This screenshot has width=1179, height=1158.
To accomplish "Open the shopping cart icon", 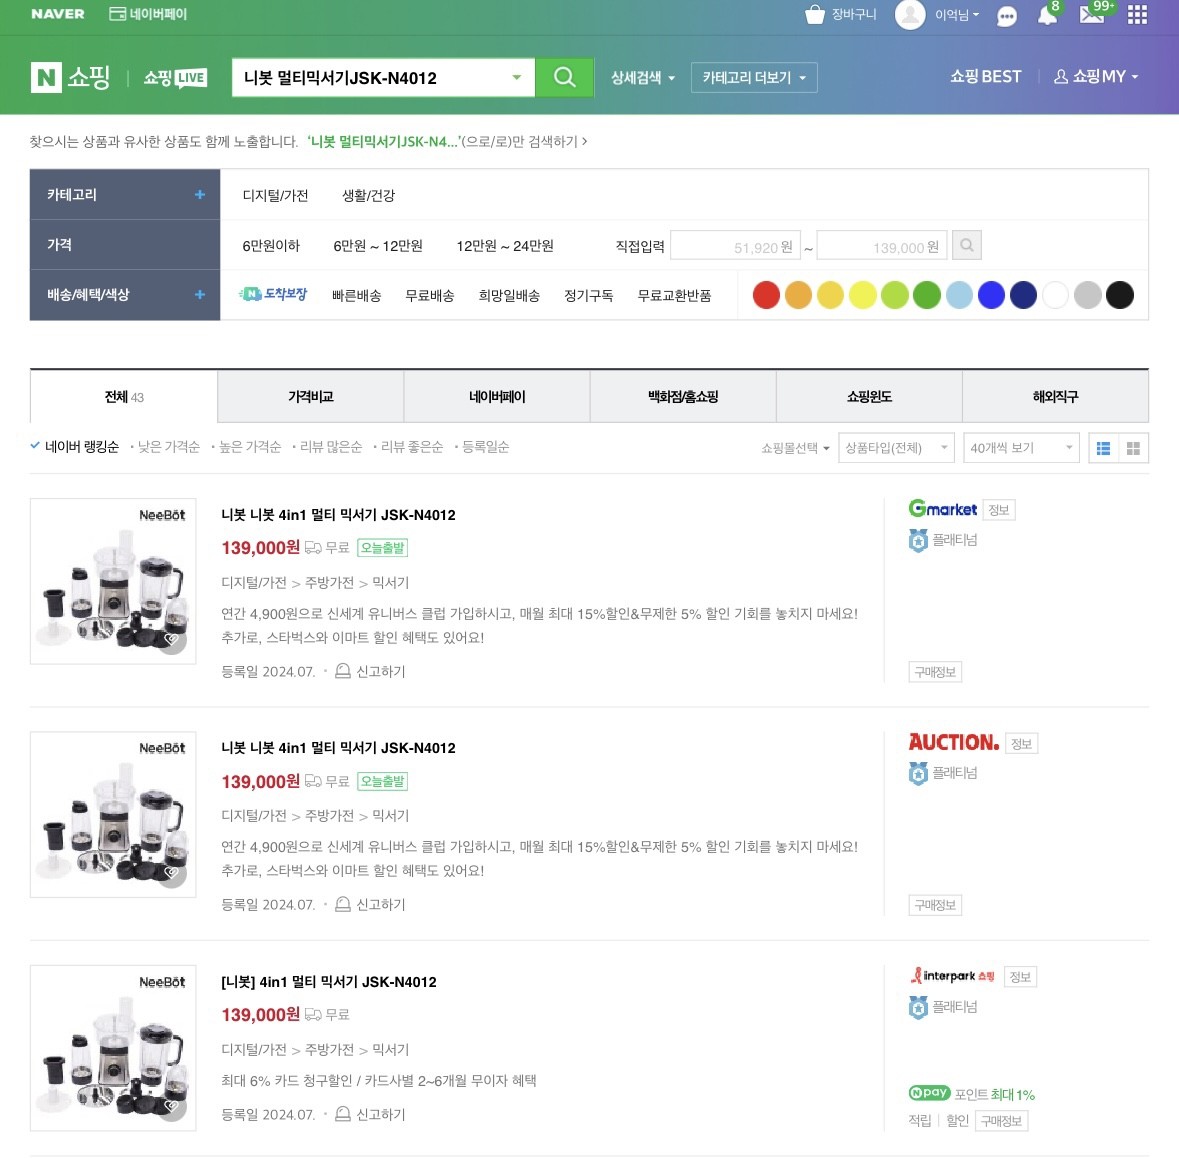I will coord(815,14).
